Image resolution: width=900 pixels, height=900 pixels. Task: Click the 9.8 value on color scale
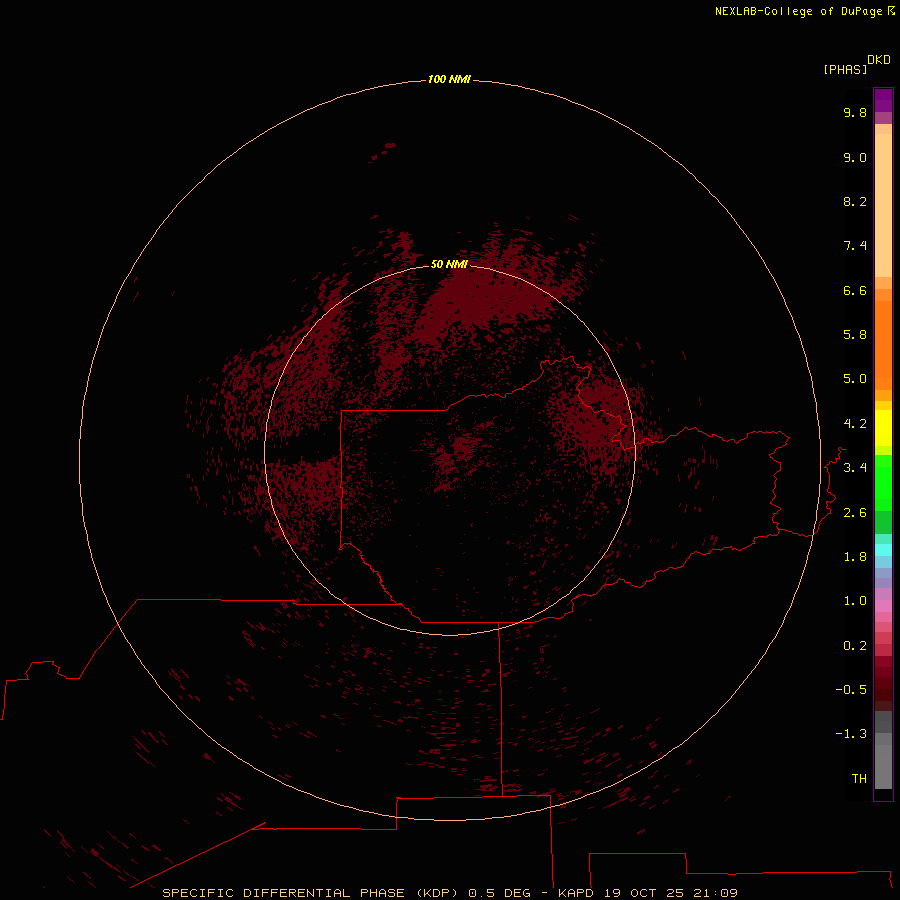coord(855,112)
